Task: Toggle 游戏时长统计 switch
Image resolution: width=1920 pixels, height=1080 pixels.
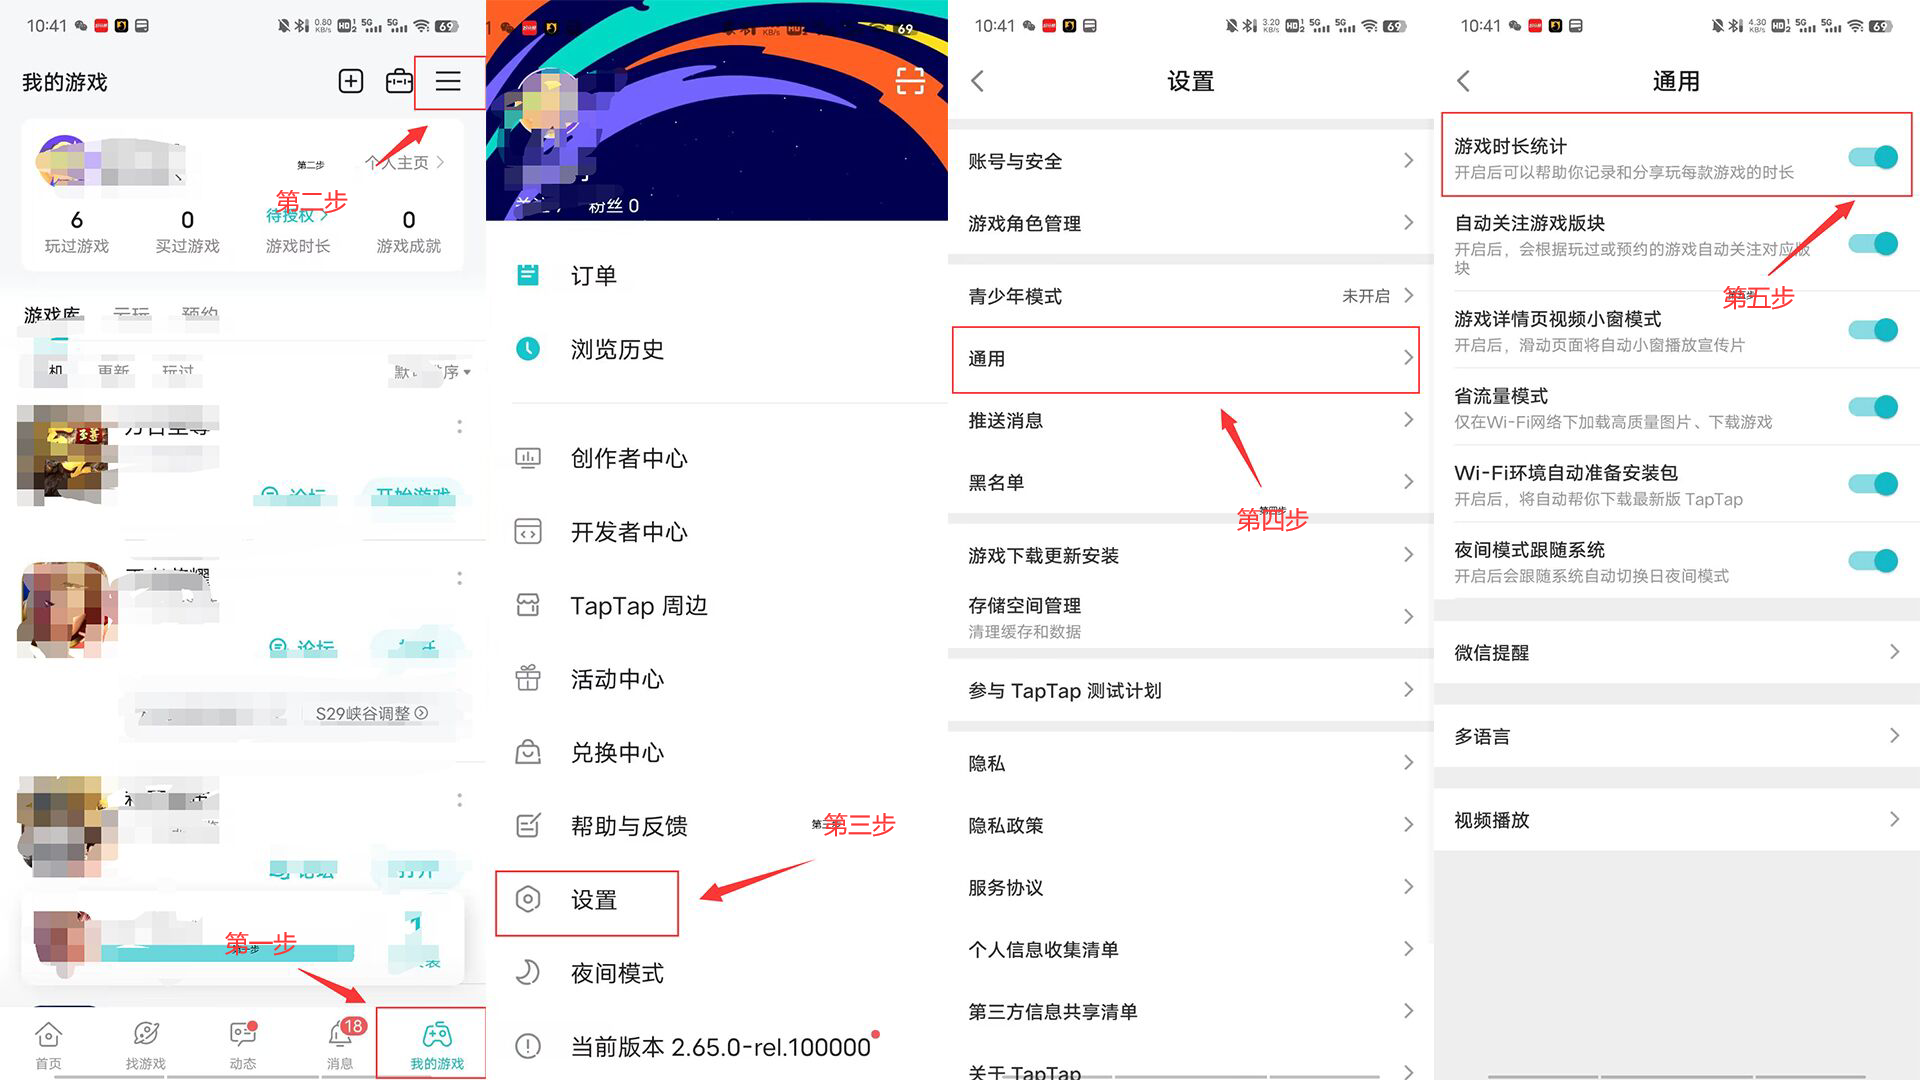Action: pos(1873,157)
